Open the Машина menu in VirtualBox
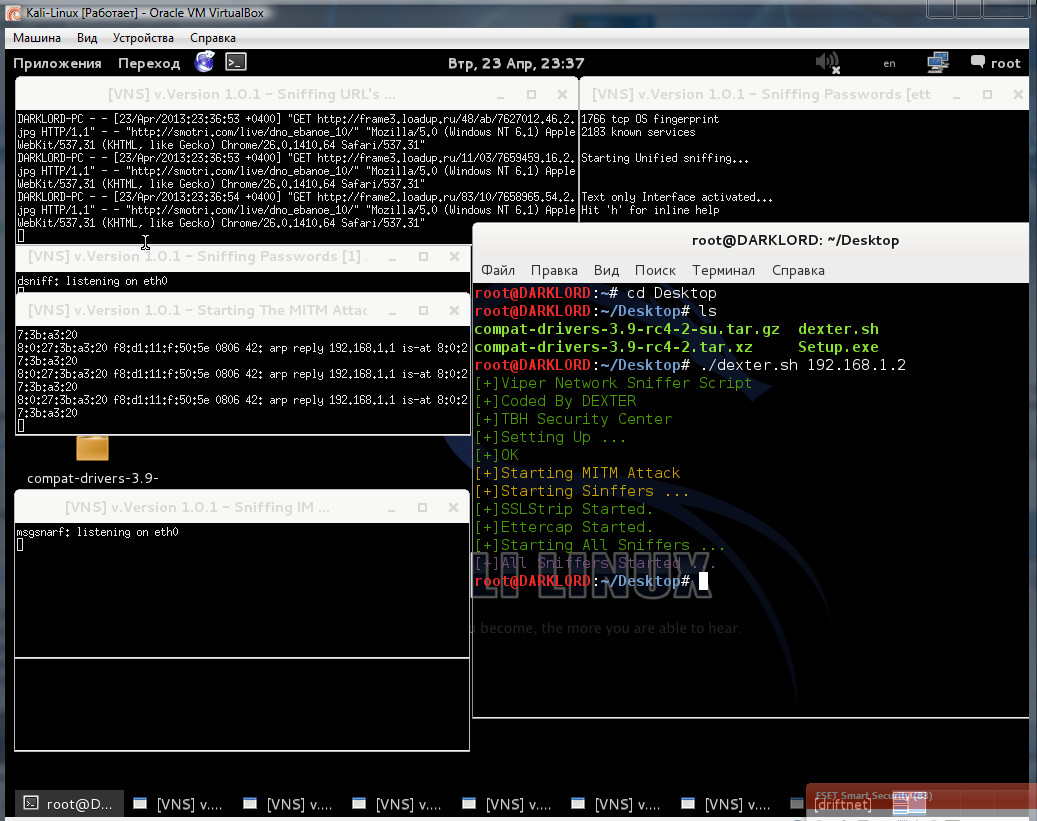The width and height of the screenshot is (1037, 821). tap(37, 38)
